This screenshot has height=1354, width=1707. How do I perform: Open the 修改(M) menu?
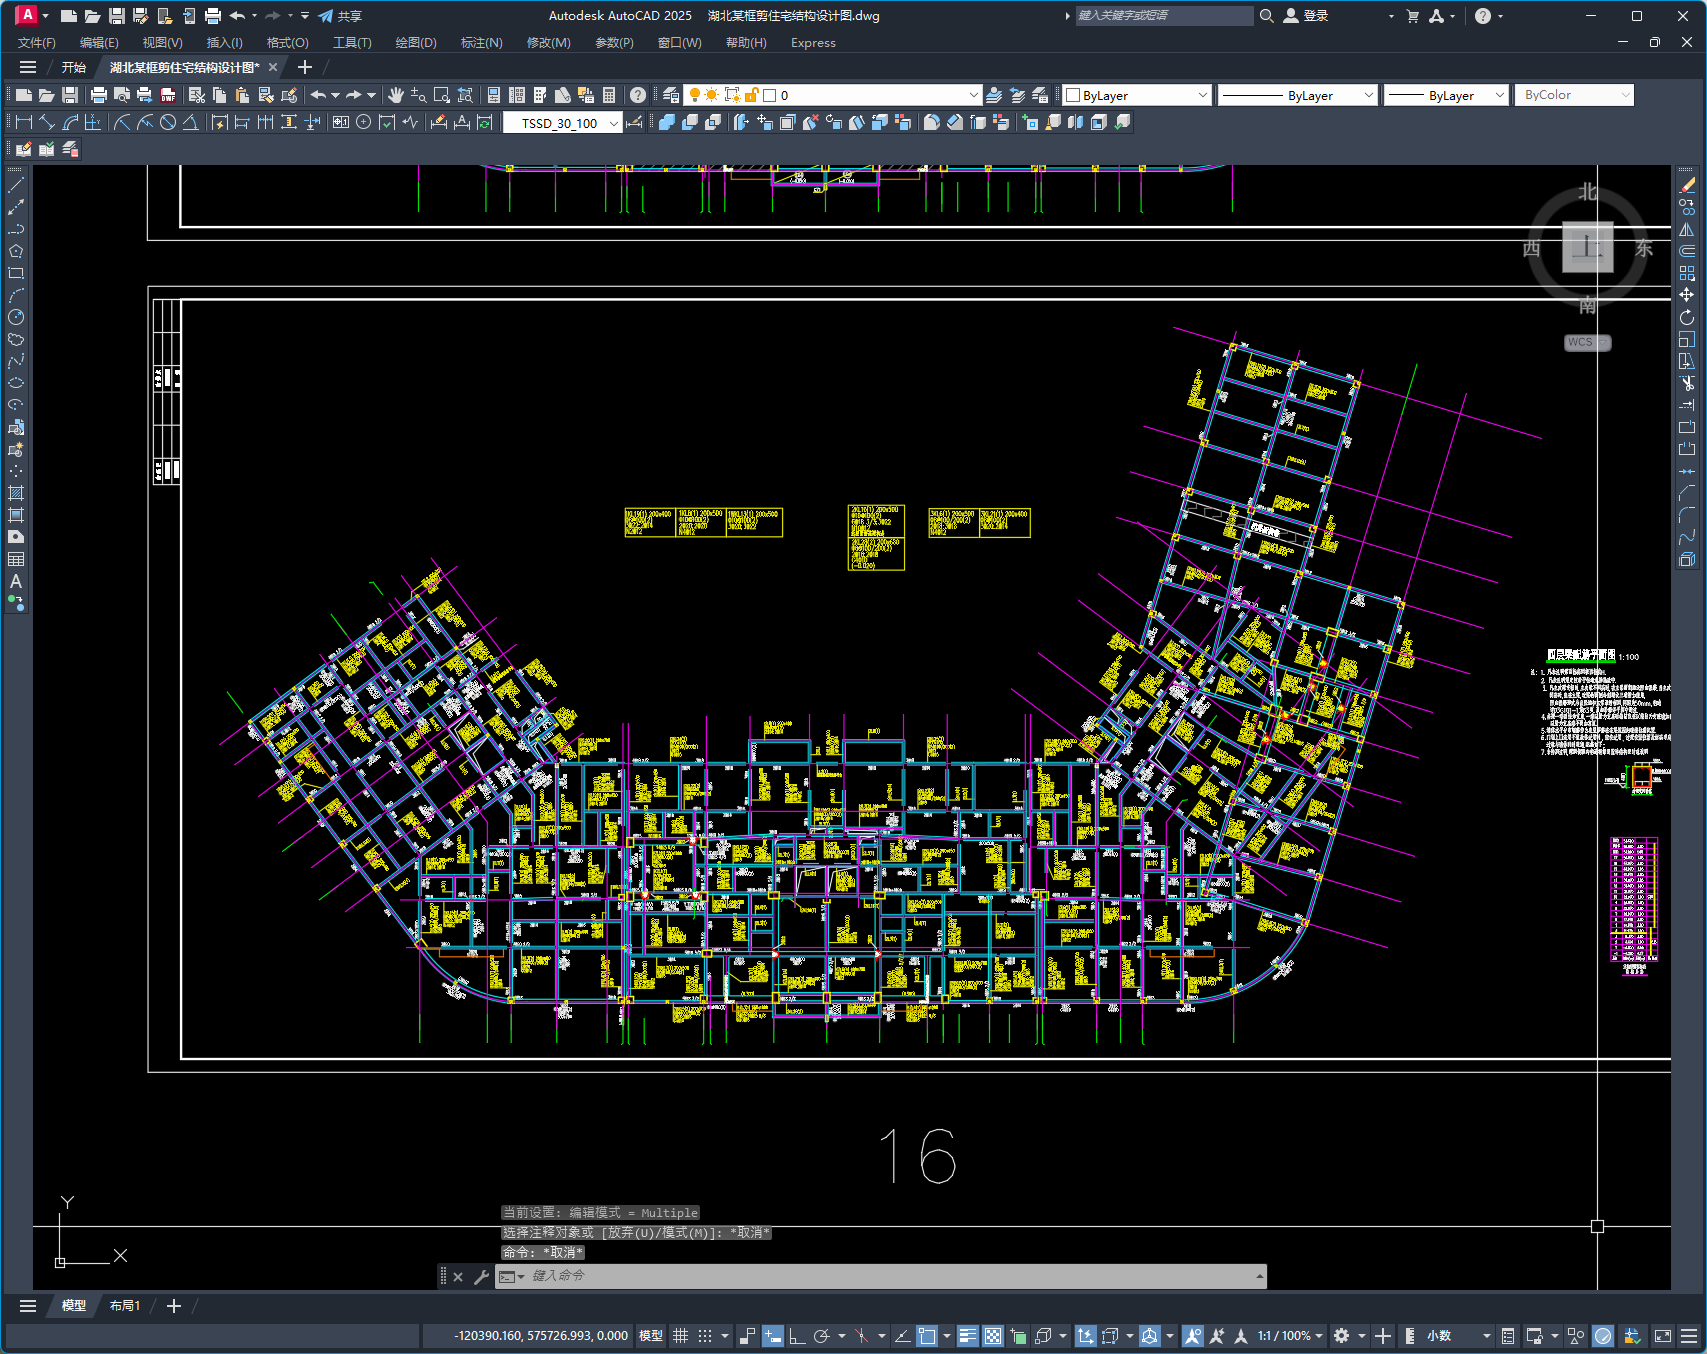click(549, 43)
